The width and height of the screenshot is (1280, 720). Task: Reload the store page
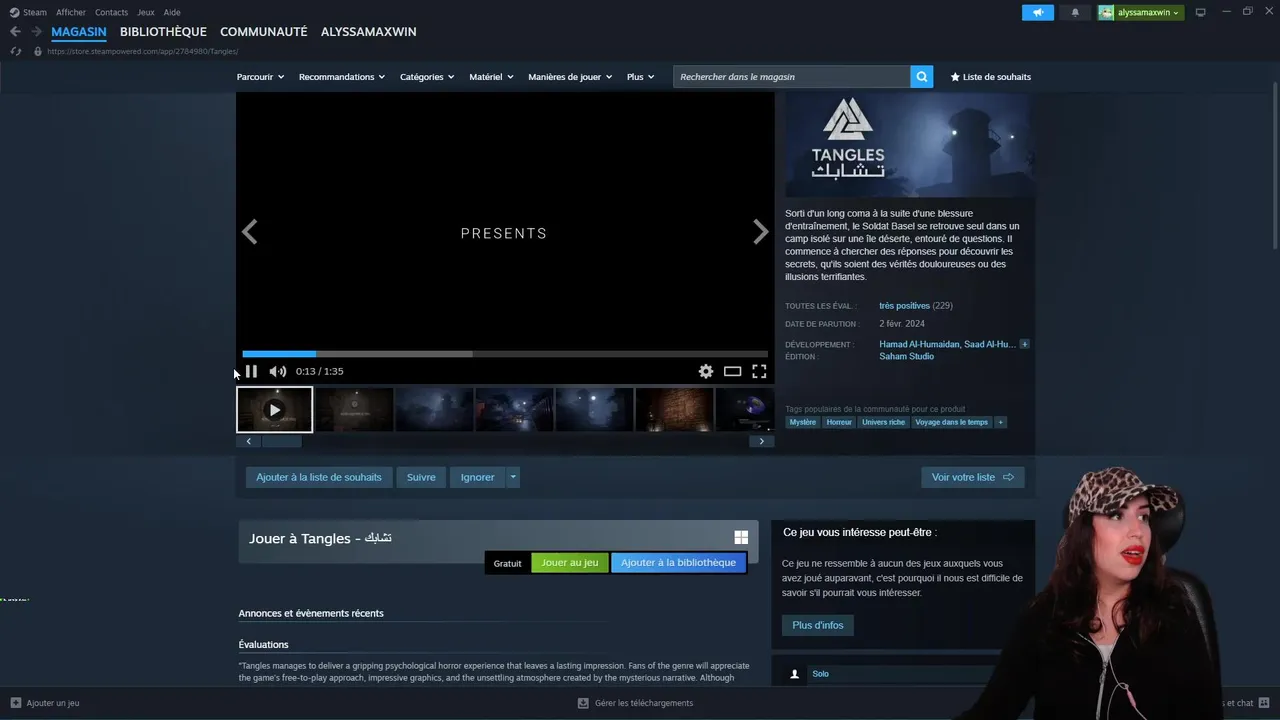pyautogui.click(x=15, y=51)
